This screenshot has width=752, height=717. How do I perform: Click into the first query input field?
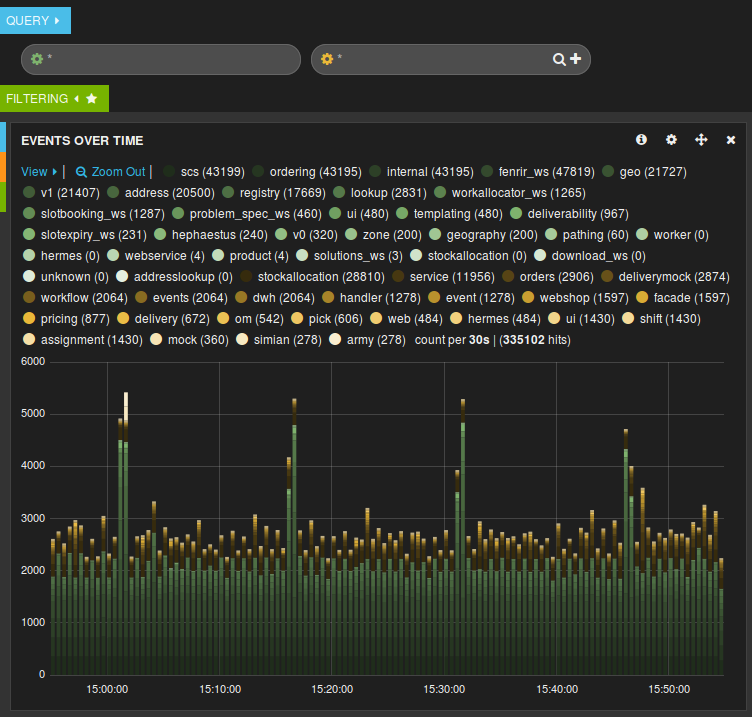pos(161,59)
